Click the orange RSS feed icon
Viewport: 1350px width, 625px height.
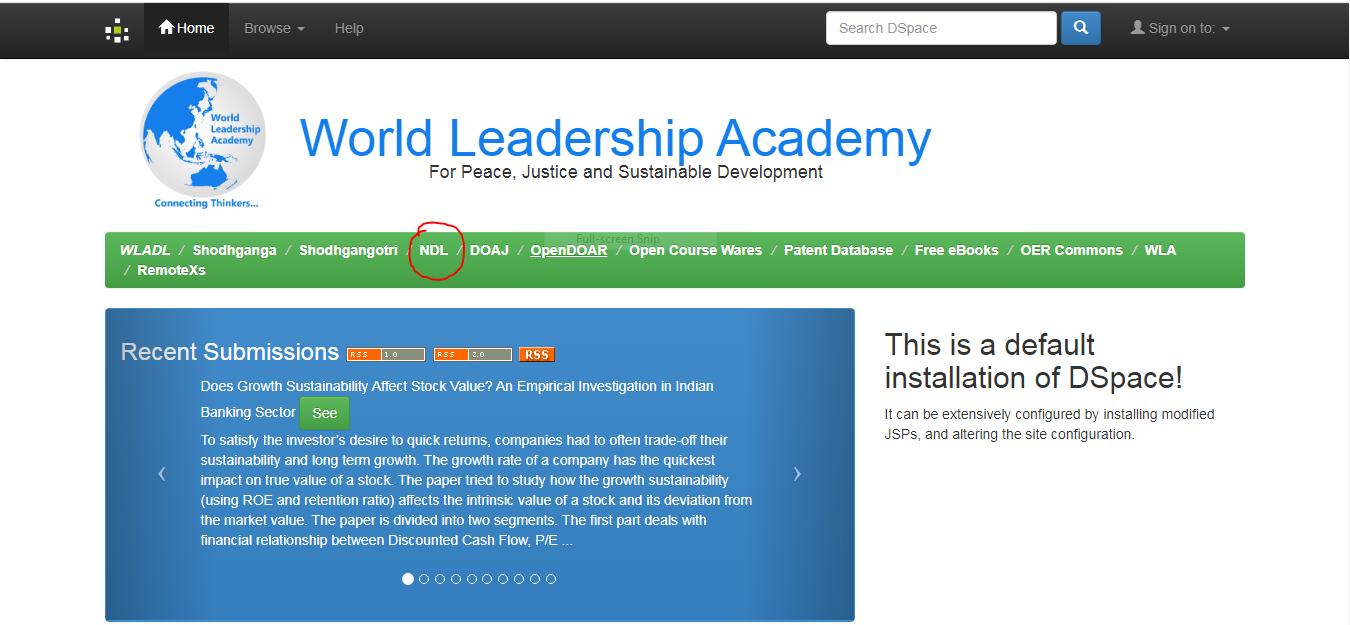pos(537,354)
